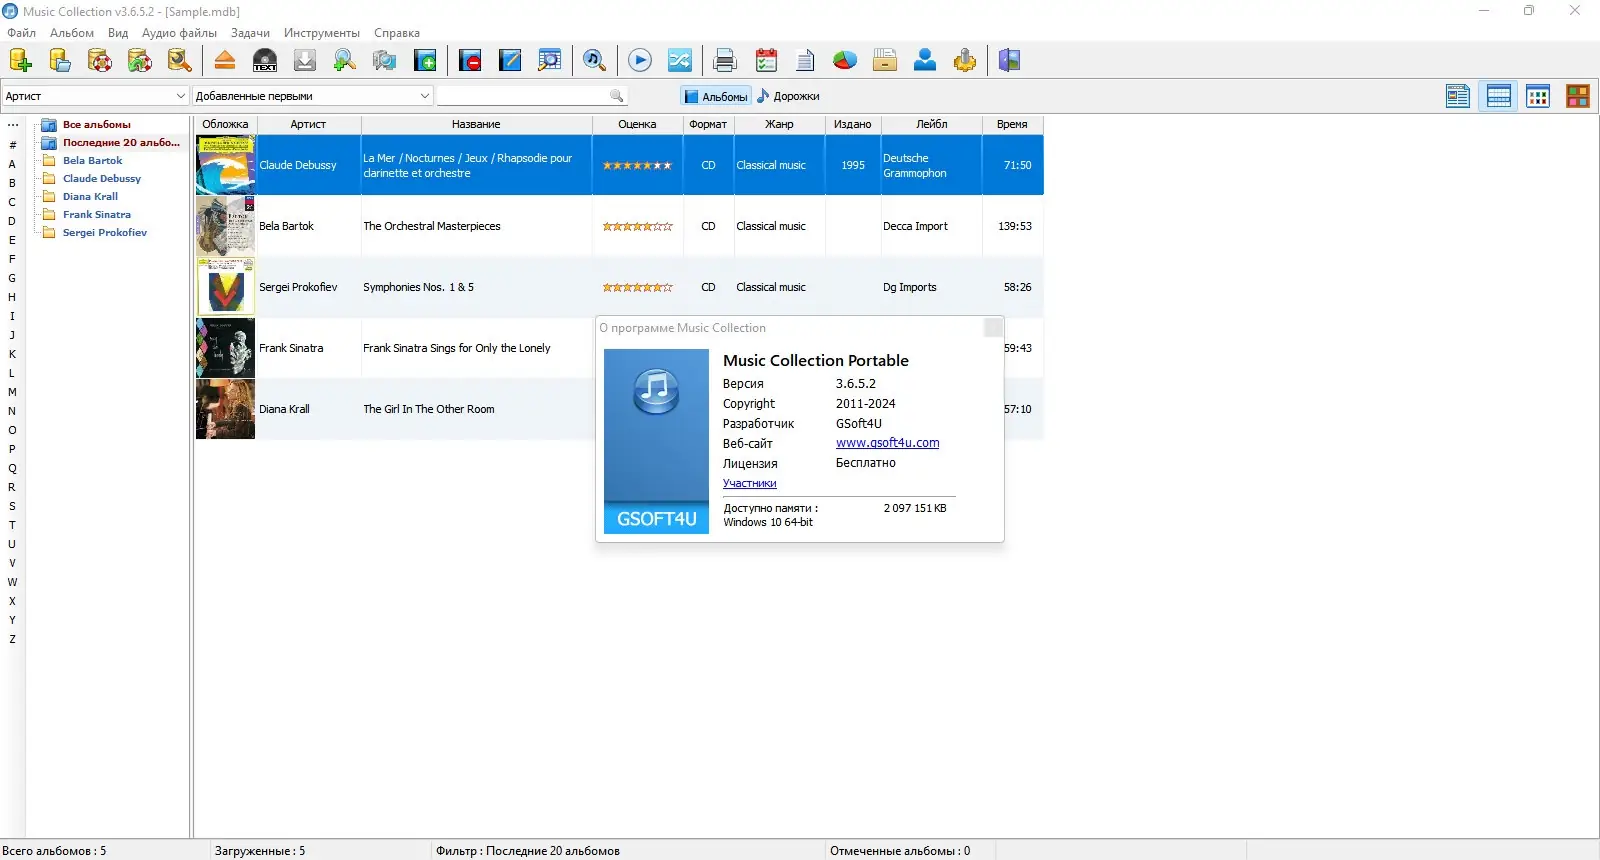Viewport: 1600px width, 860px height.
Task: Click the calendar checklist icon
Action: pos(766,60)
